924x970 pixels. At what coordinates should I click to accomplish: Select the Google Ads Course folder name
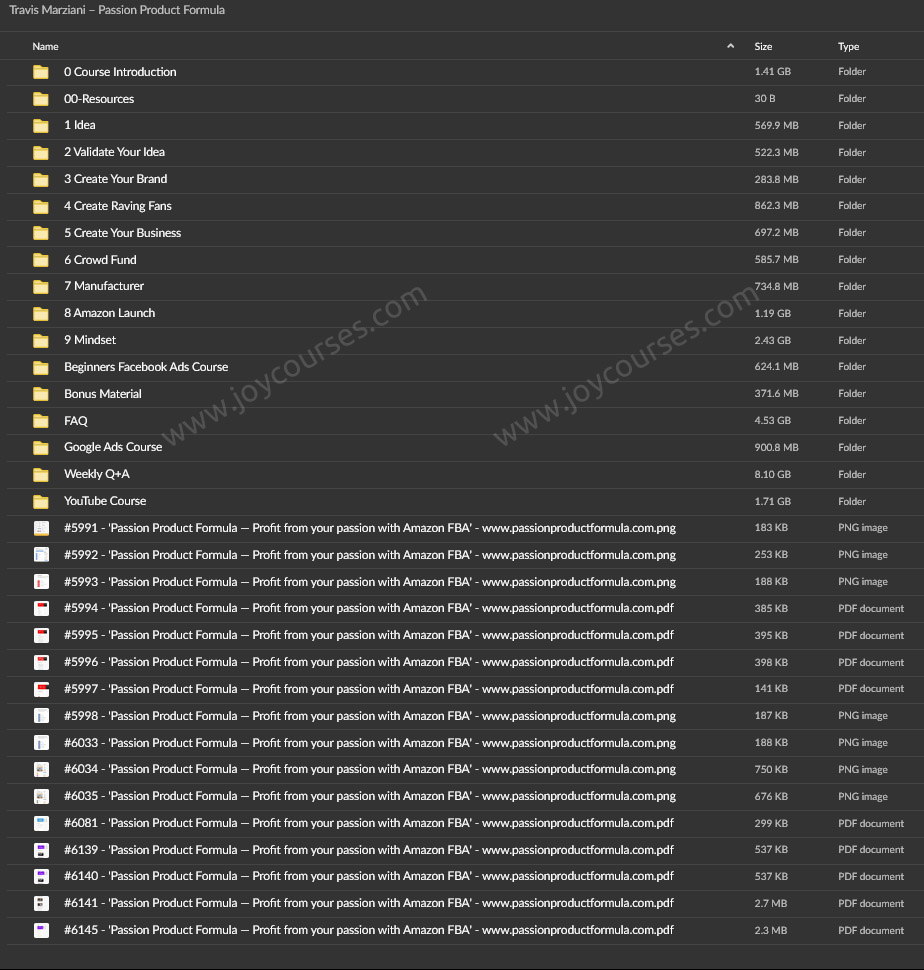click(113, 447)
